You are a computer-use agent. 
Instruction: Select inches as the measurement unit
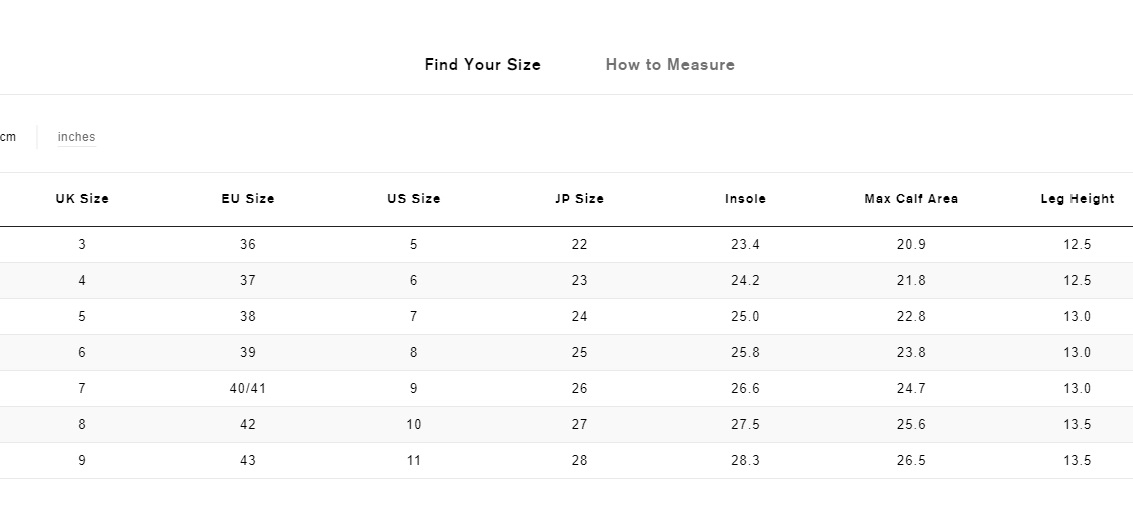[x=77, y=137]
